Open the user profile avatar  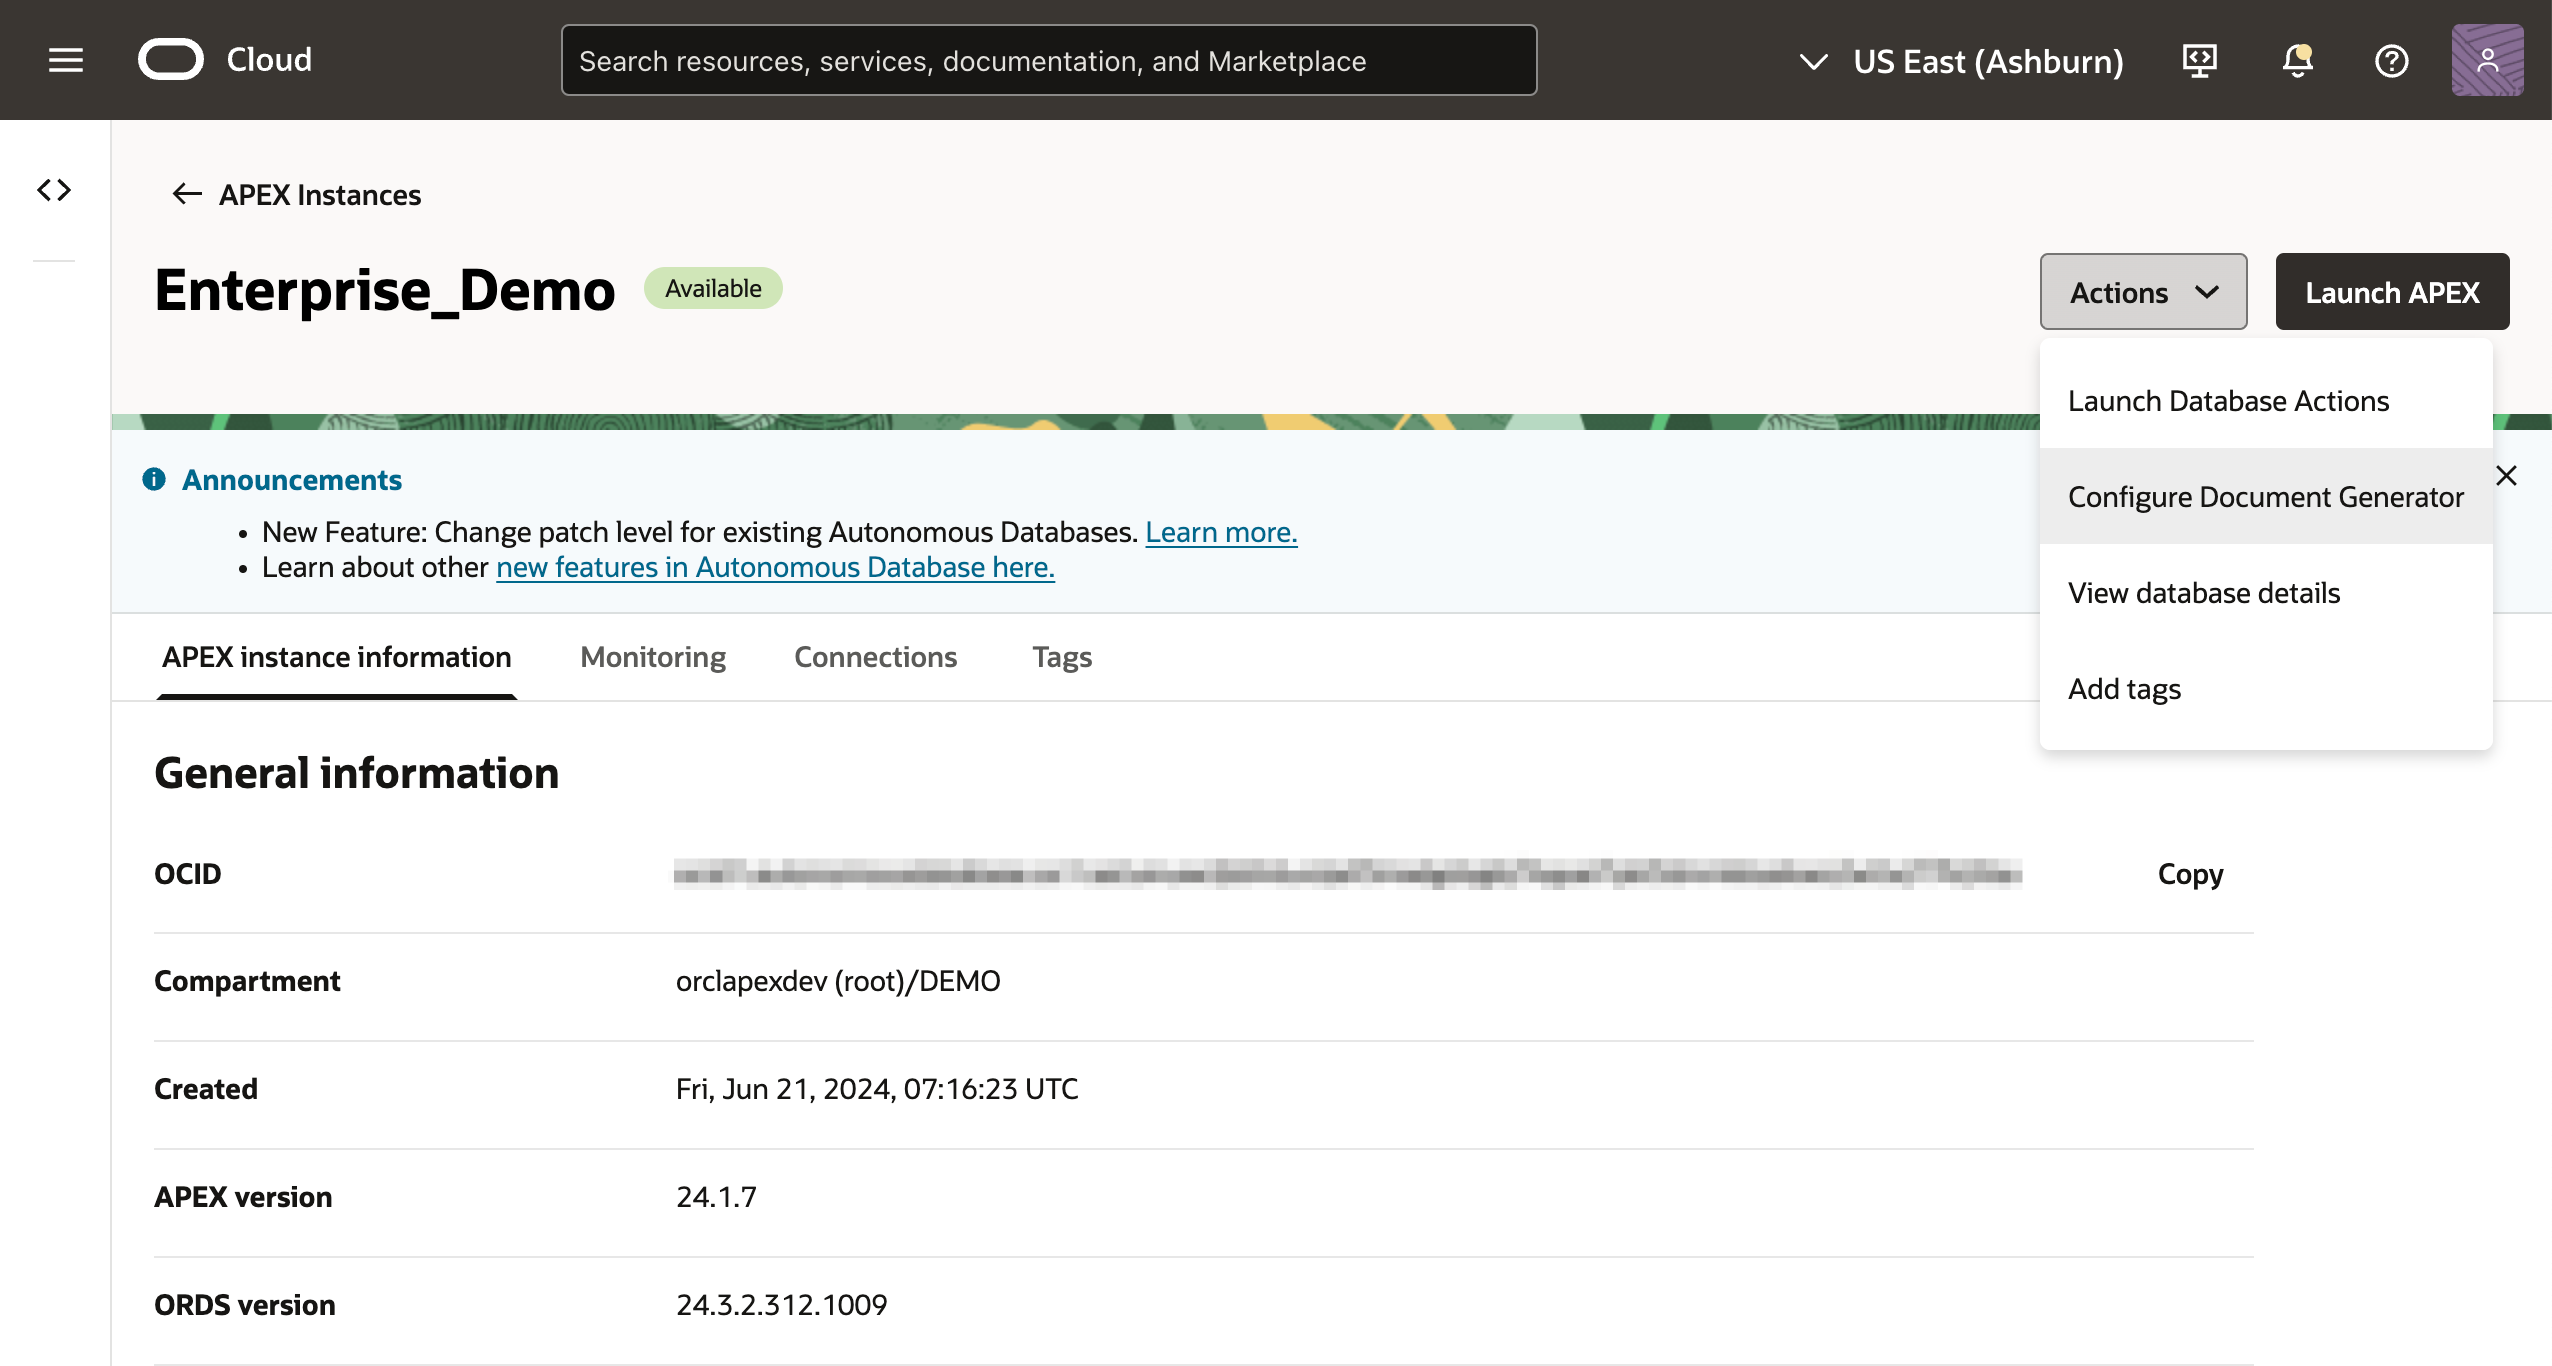pyautogui.click(x=2487, y=60)
